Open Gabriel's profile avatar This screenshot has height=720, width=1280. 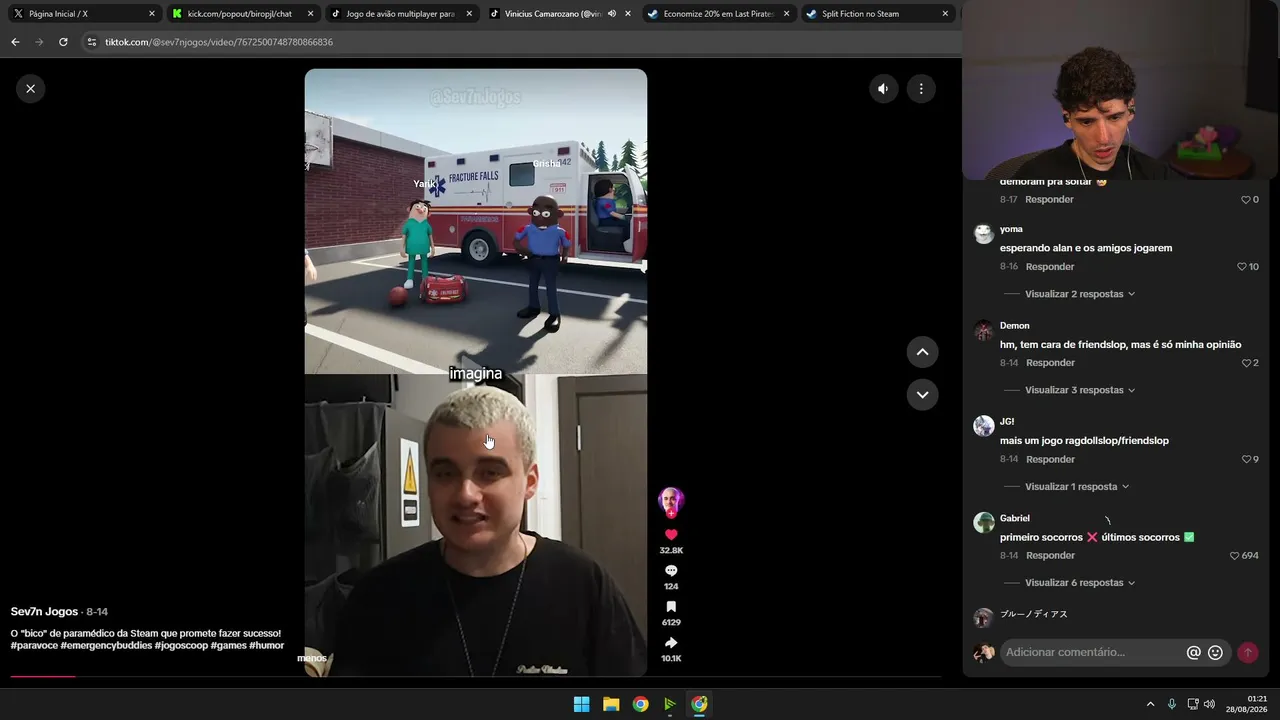[x=984, y=522]
